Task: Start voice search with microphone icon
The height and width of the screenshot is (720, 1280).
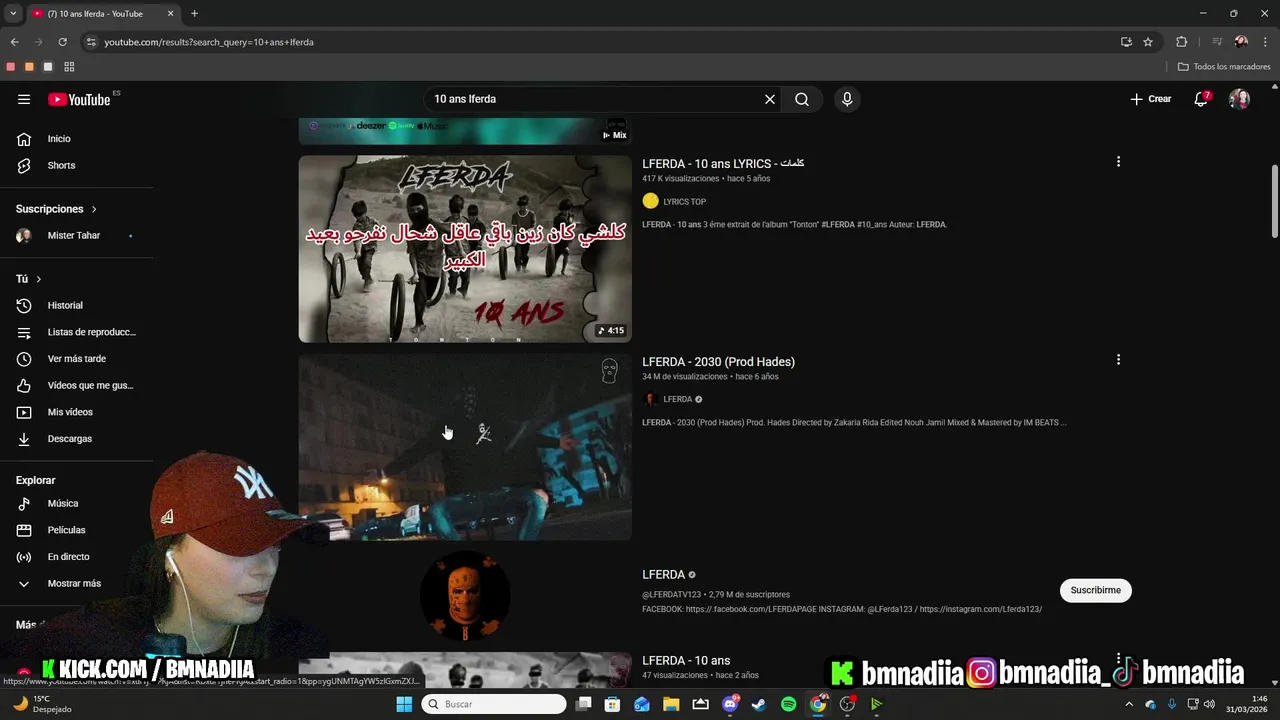Action: 847,99
